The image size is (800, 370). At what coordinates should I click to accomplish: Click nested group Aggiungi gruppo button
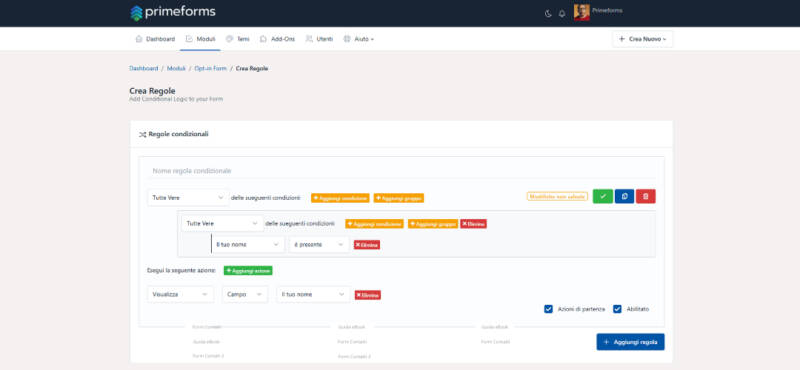tap(433, 224)
